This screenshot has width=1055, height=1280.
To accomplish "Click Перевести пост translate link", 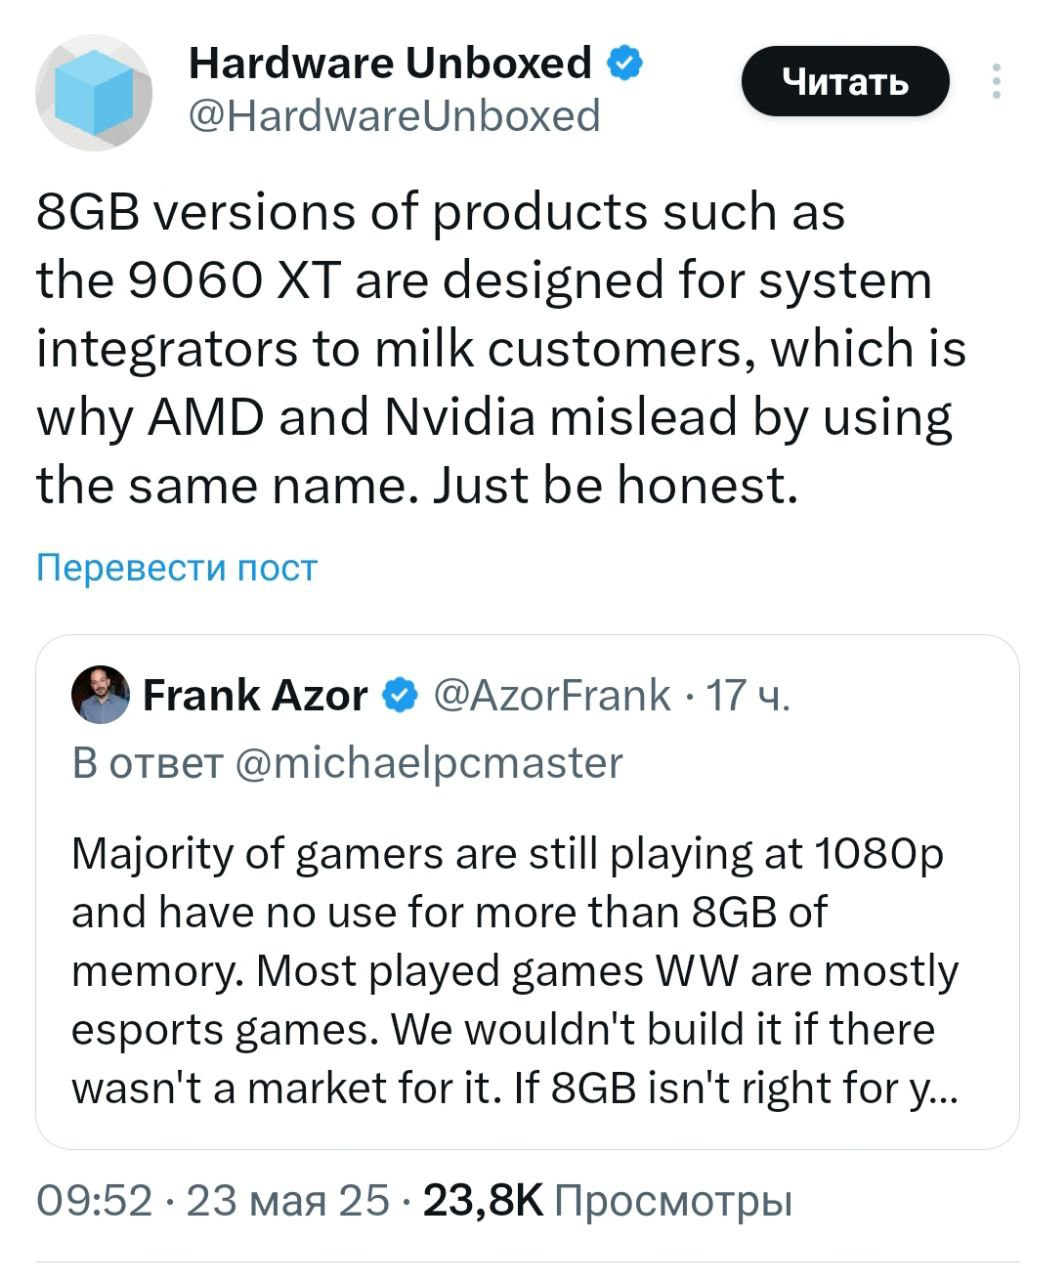I will click(x=176, y=568).
